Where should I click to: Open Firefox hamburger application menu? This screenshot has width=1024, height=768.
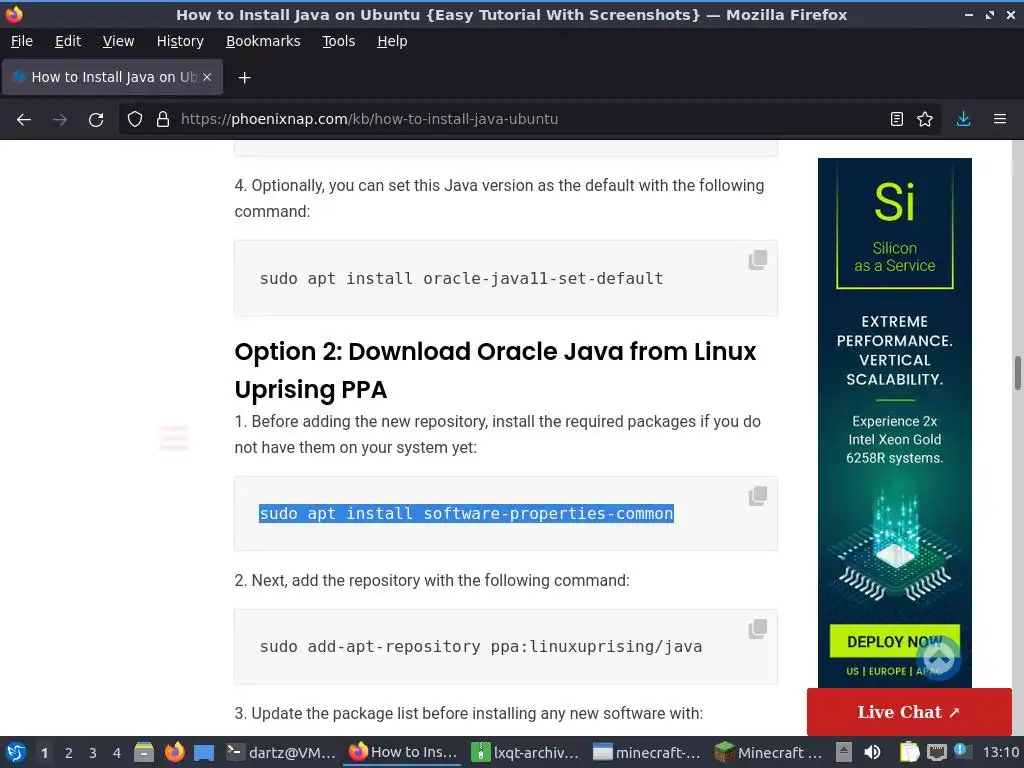click(1000, 120)
